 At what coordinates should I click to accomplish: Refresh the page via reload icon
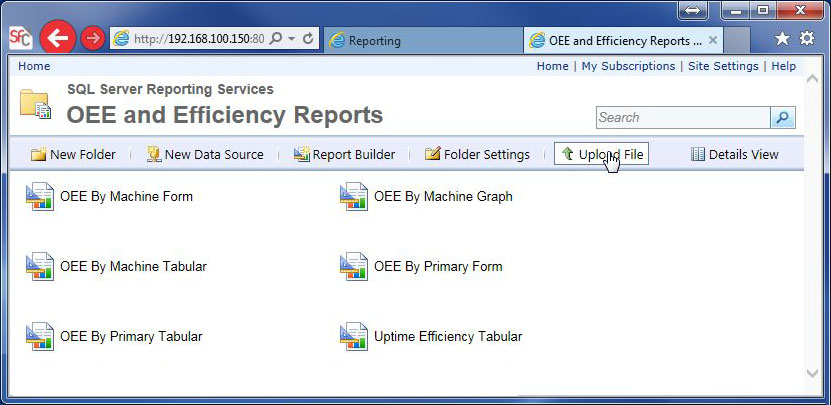click(x=308, y=39)
